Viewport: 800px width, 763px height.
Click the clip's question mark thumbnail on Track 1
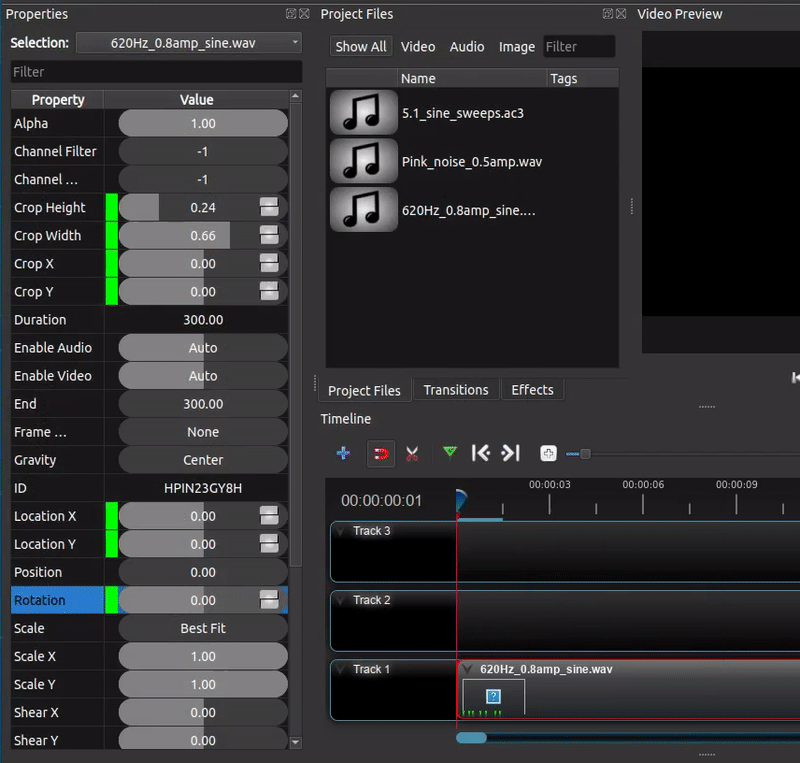click(493, 696)
